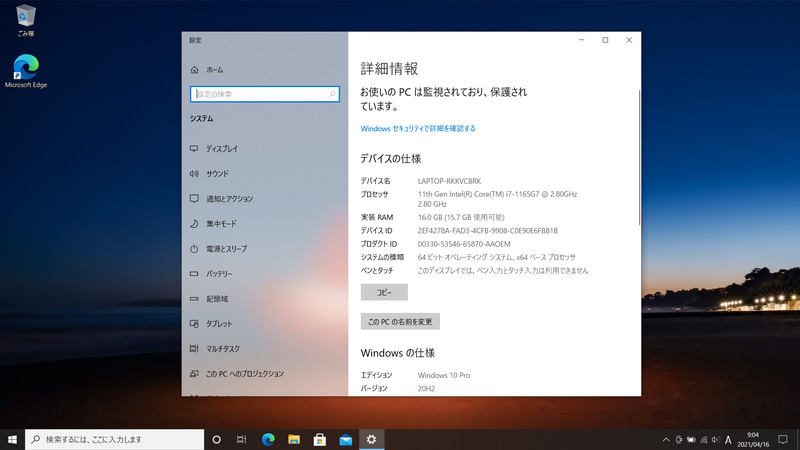The width and height of the screenshot is (800, 450).
Task: Select device name LAPTOP-RKKVCBRK text
Action: pos(449,181)
